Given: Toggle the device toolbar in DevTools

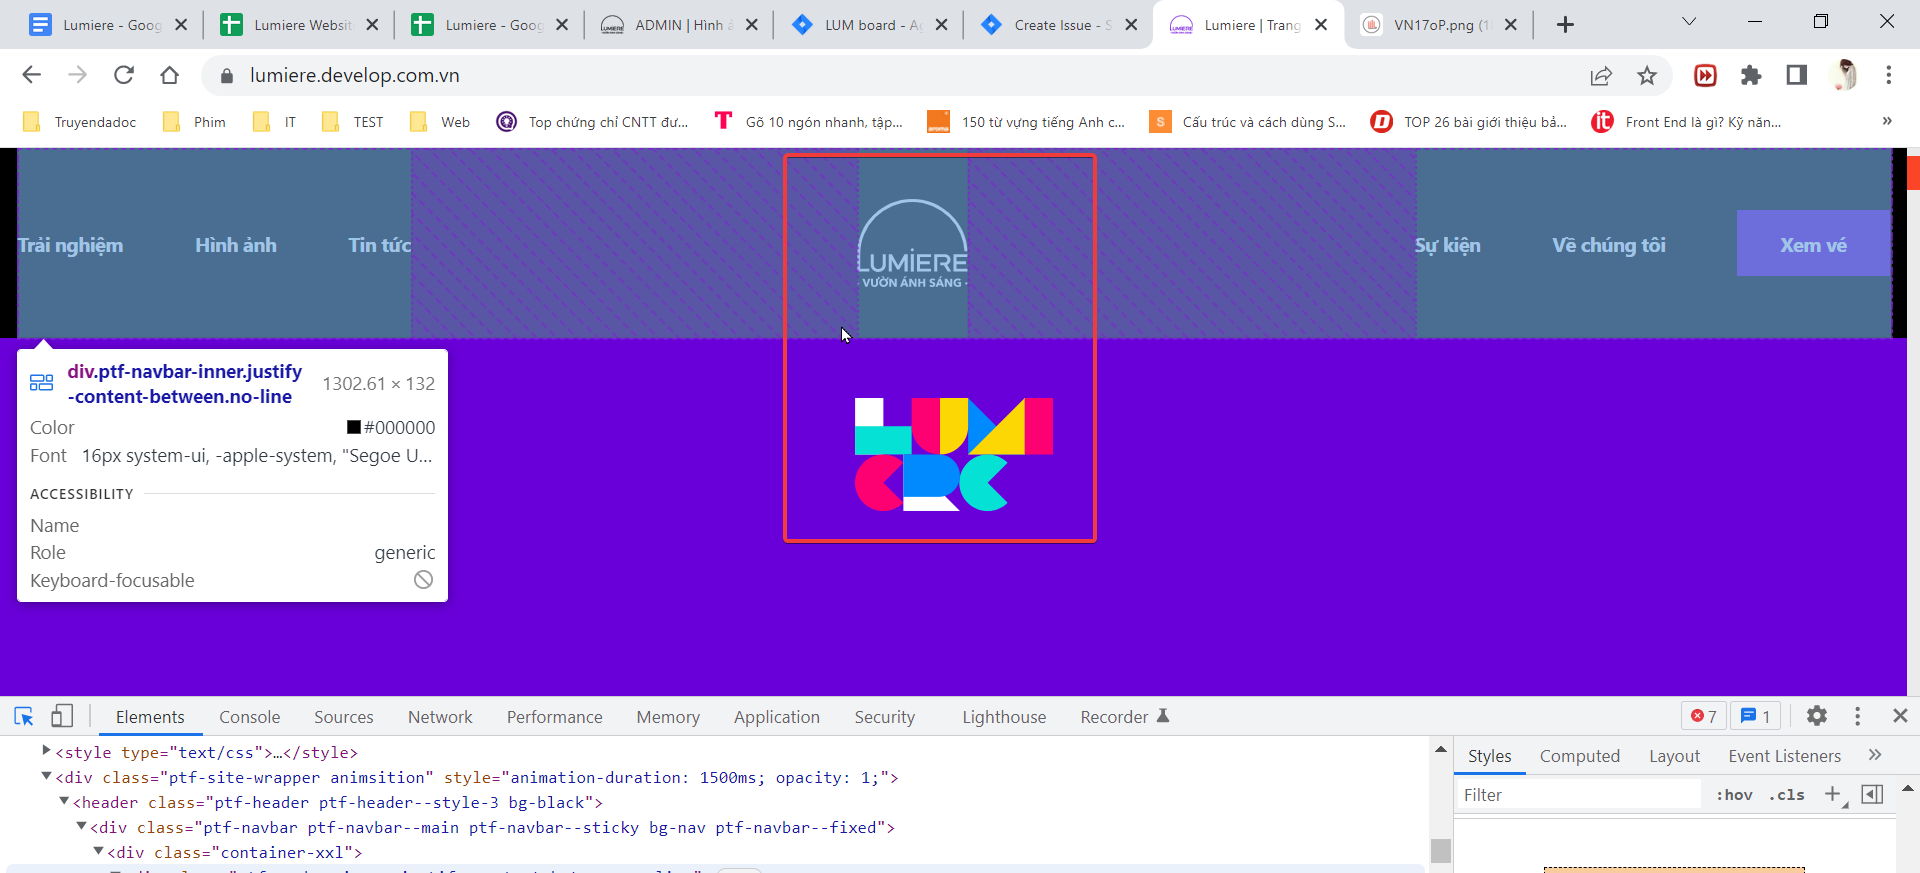Looking at the screenshot, I should point(62,716).
